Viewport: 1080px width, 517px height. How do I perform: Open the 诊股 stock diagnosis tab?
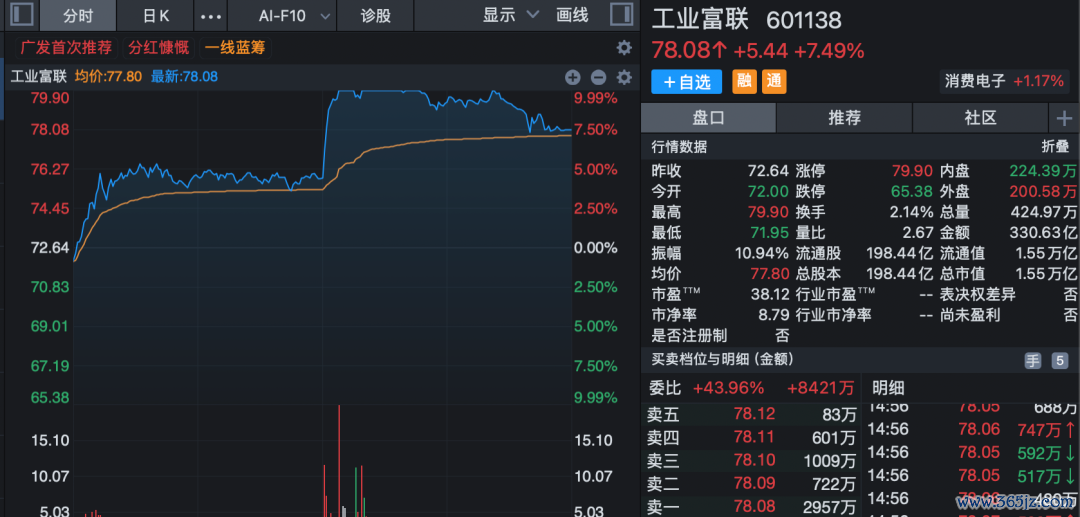[x=375, y=15]
